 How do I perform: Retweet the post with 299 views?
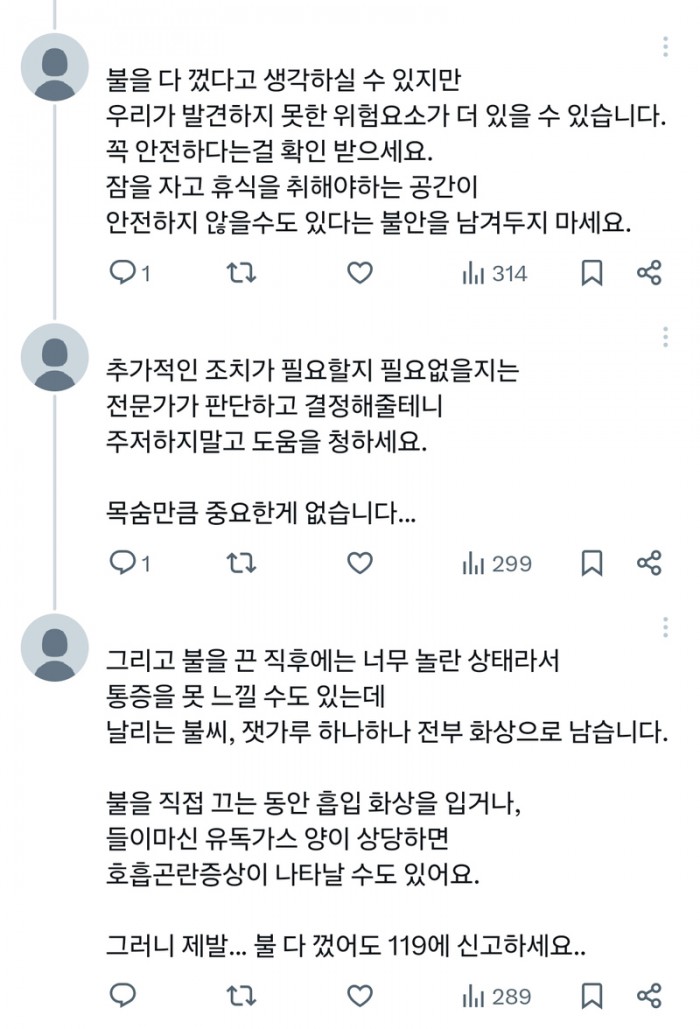(x=241, y=563)
